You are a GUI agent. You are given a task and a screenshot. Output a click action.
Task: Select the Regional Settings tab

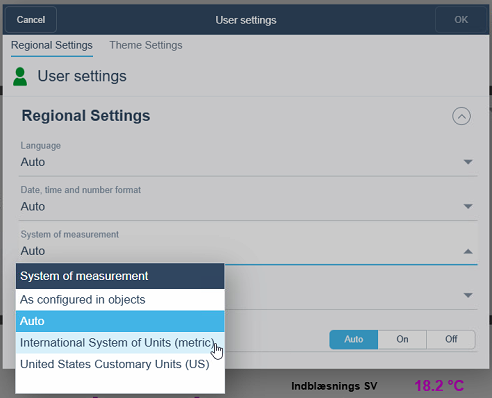(x=52, y=45)
